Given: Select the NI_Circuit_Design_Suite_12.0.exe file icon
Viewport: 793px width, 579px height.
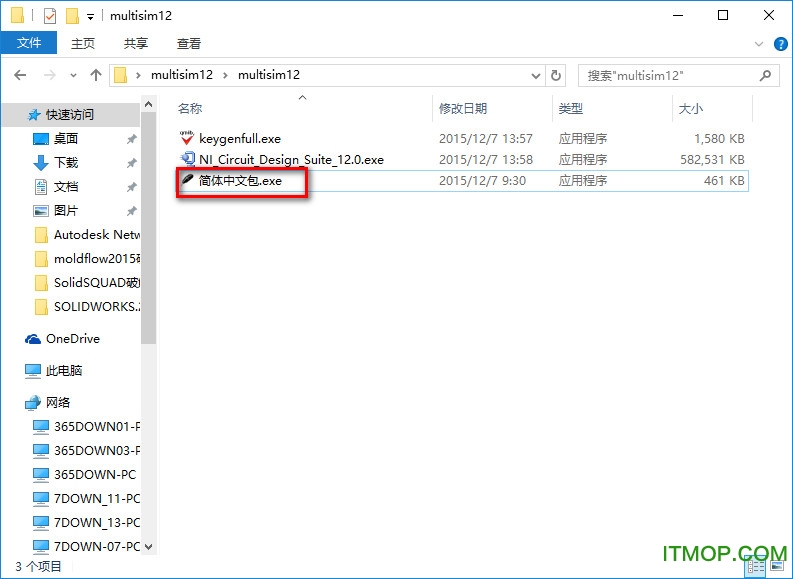Looking at the screenshot, I should (188, 159).
